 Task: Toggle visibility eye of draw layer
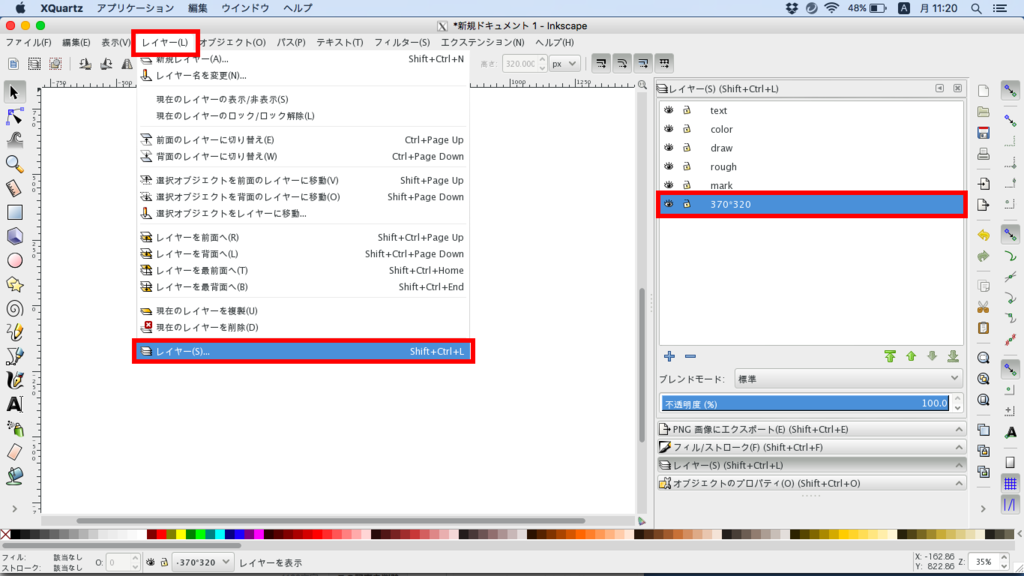click(x=669, y=148)
